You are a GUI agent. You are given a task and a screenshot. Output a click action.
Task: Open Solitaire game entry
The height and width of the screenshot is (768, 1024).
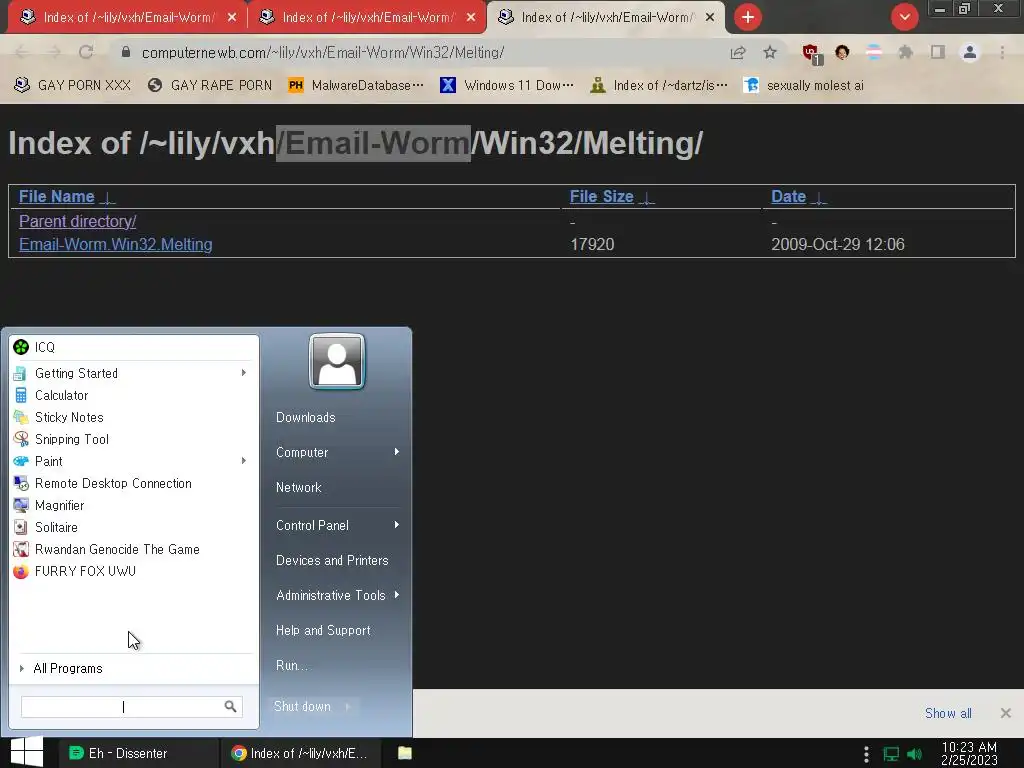click(x=134, y=527)
